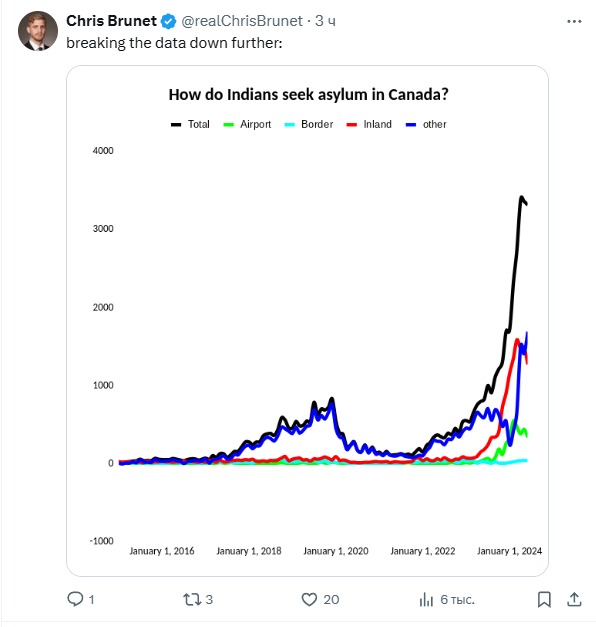
Task: Click the tweet timestamp
Action: pyautogui.click(x=325, y=21)
